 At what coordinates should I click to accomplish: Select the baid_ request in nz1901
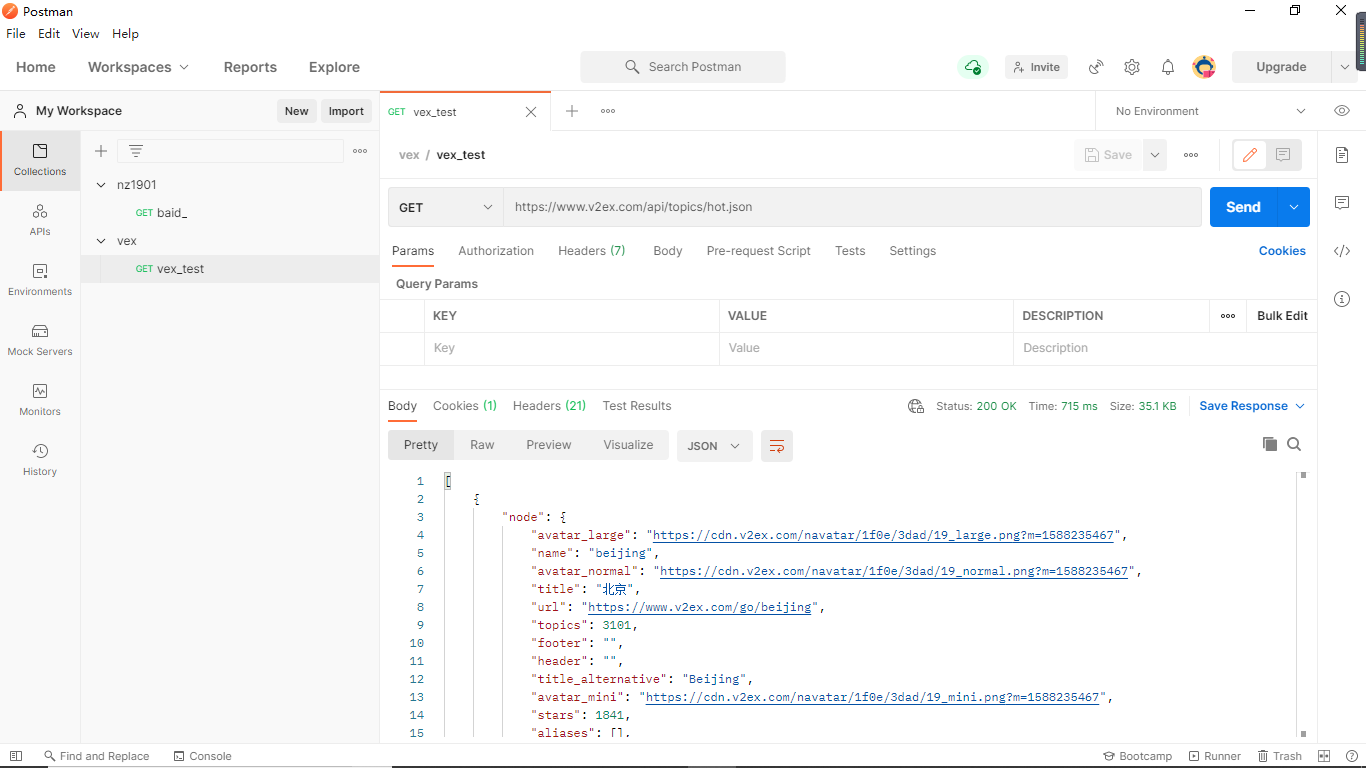click(230, 213)
